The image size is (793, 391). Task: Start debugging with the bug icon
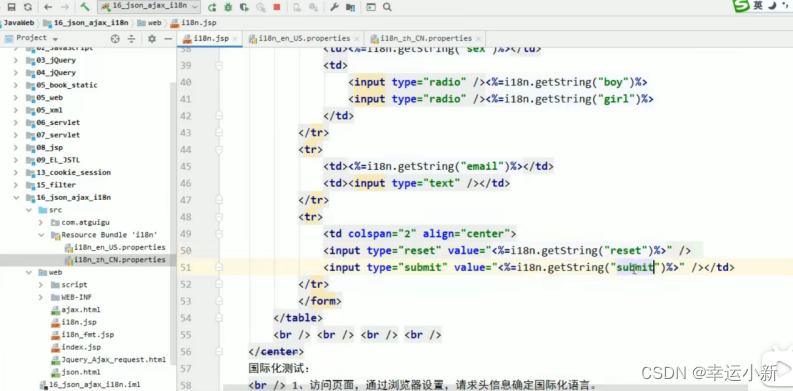click(x=228, y=7)
